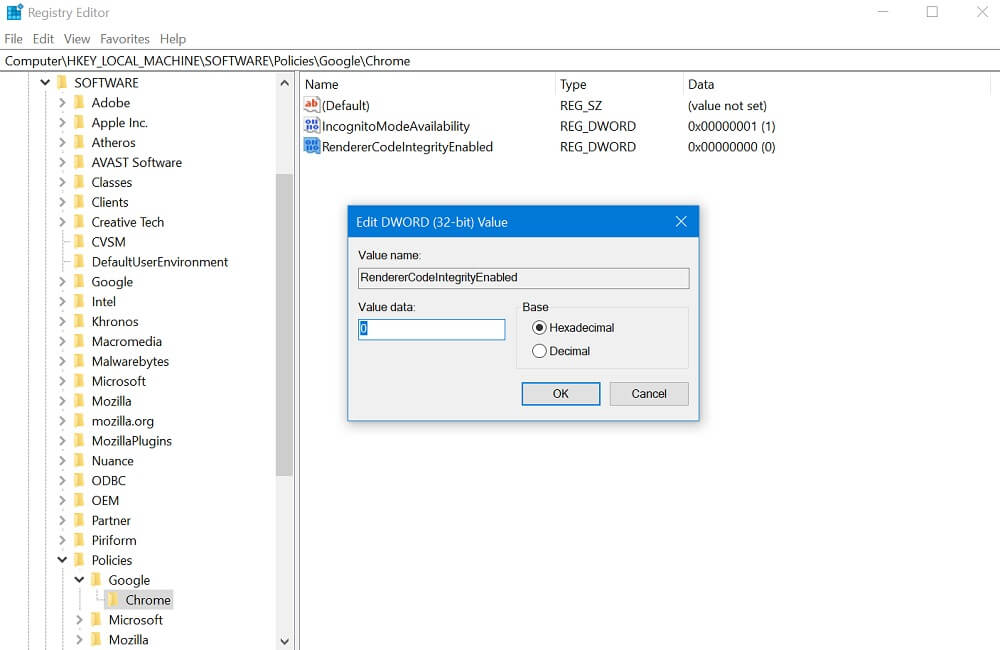Click the Creative Tech folder icon
This screenshot has width=1000, height=650.
pos(80,221)
